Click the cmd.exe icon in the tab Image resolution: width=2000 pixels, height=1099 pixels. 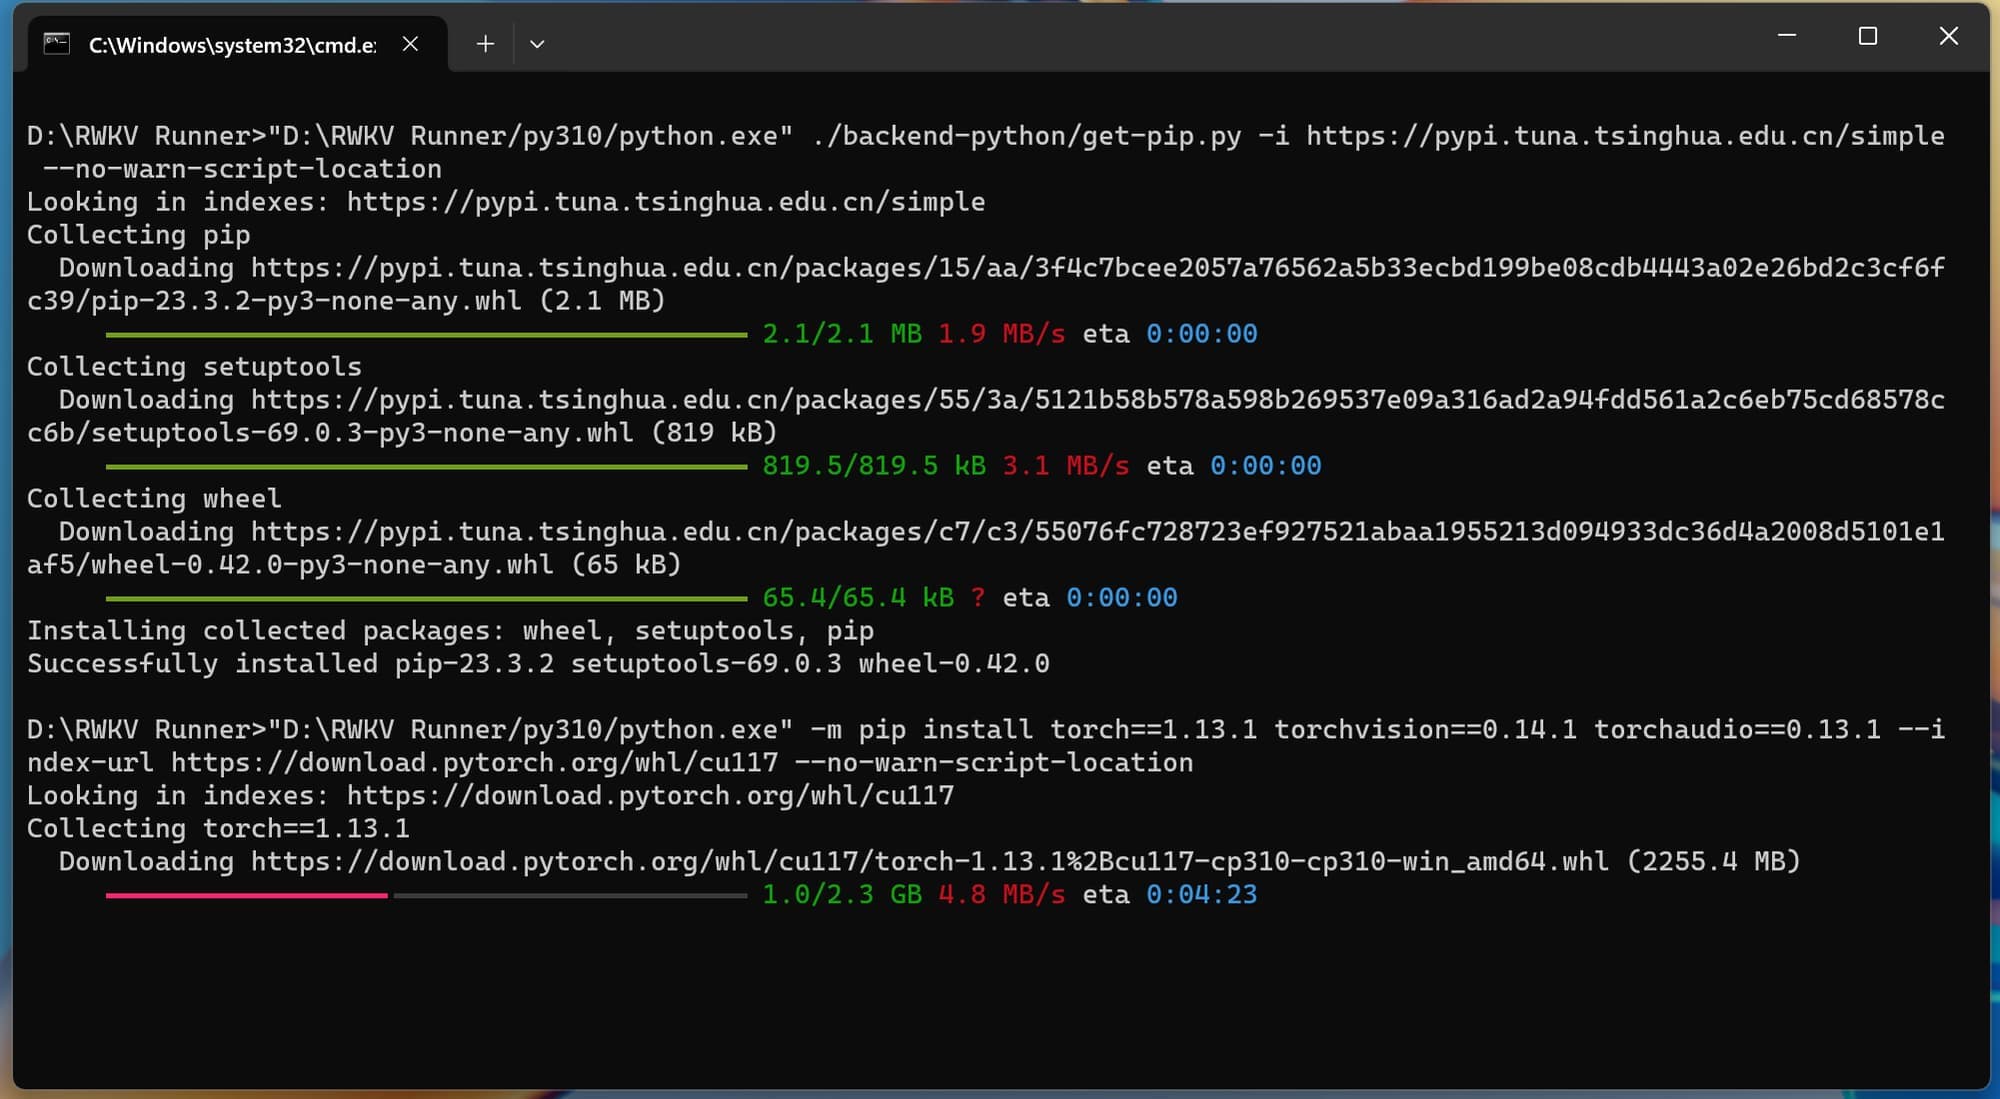point(57,44)
